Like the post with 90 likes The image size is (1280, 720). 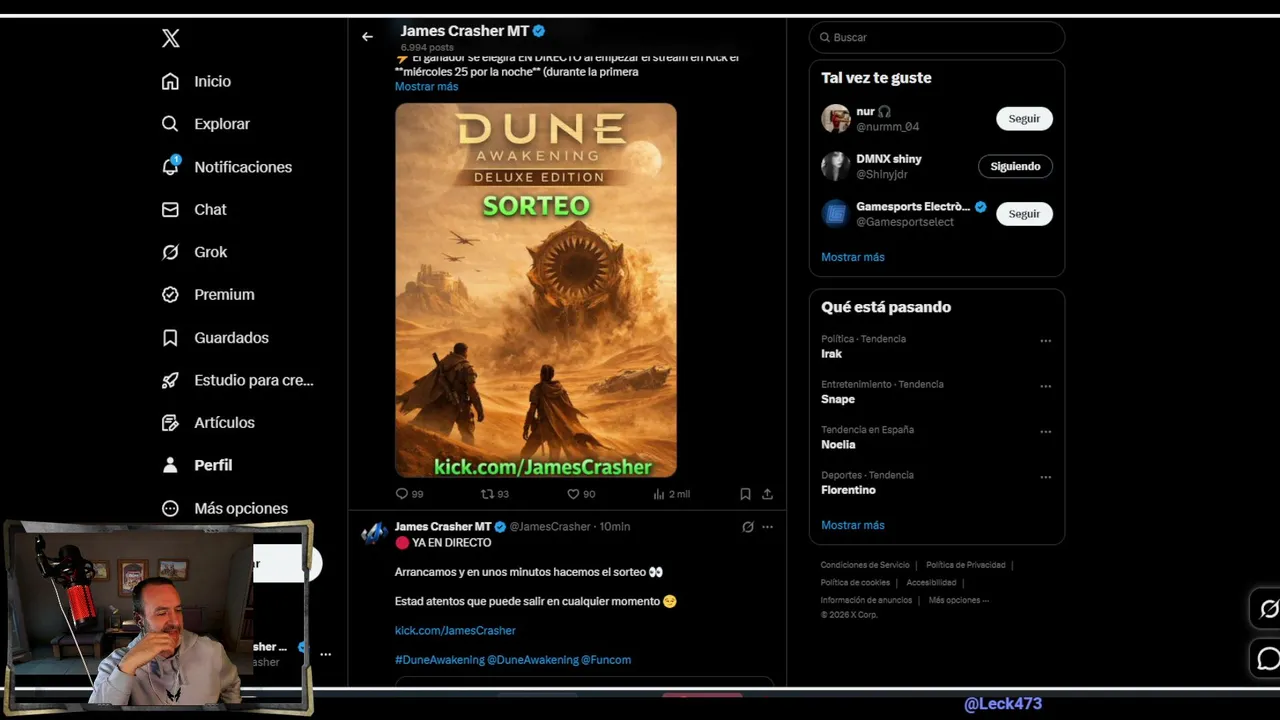[581, 494]
